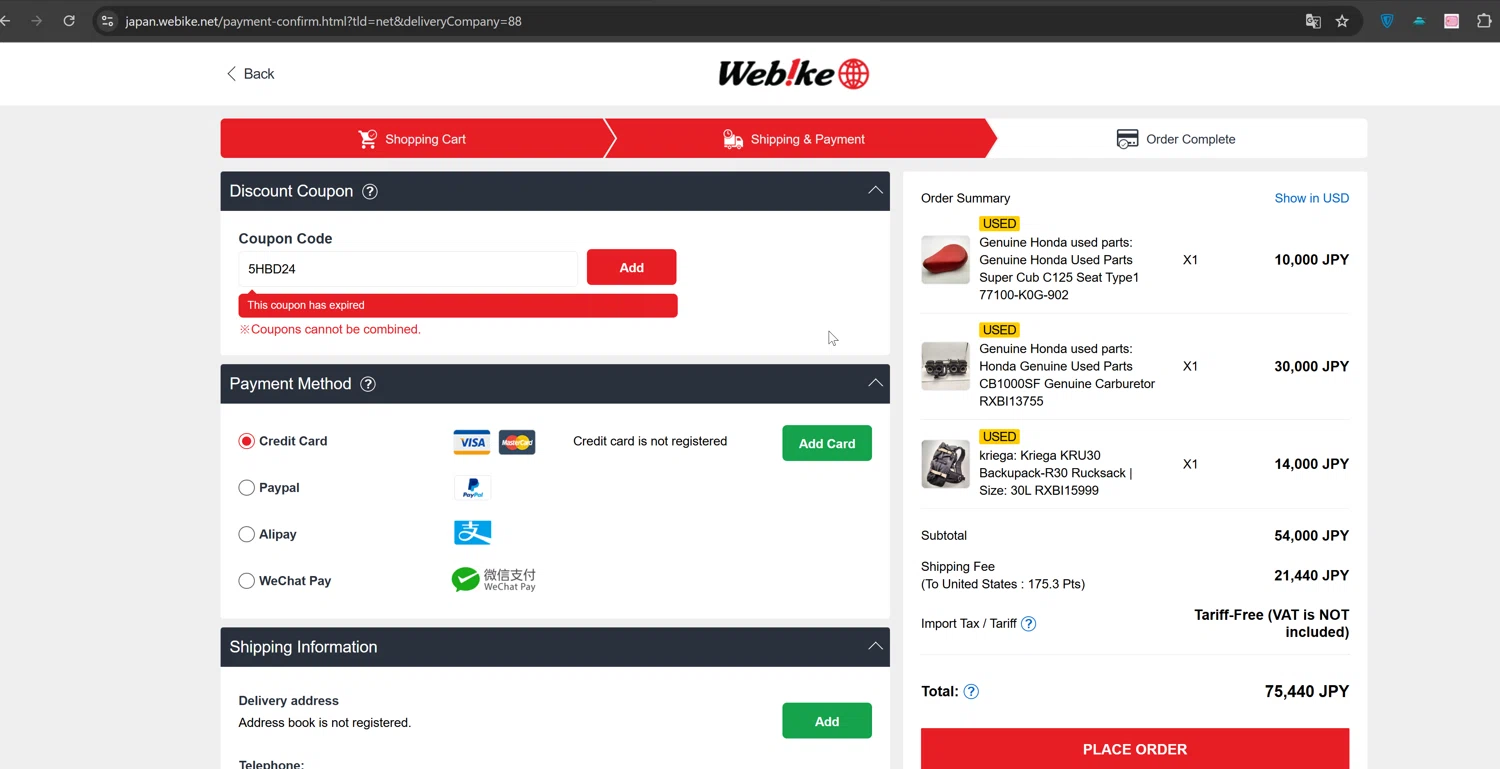Select the Paypal radio button
1500x769 pixels.
pos(246,488)
